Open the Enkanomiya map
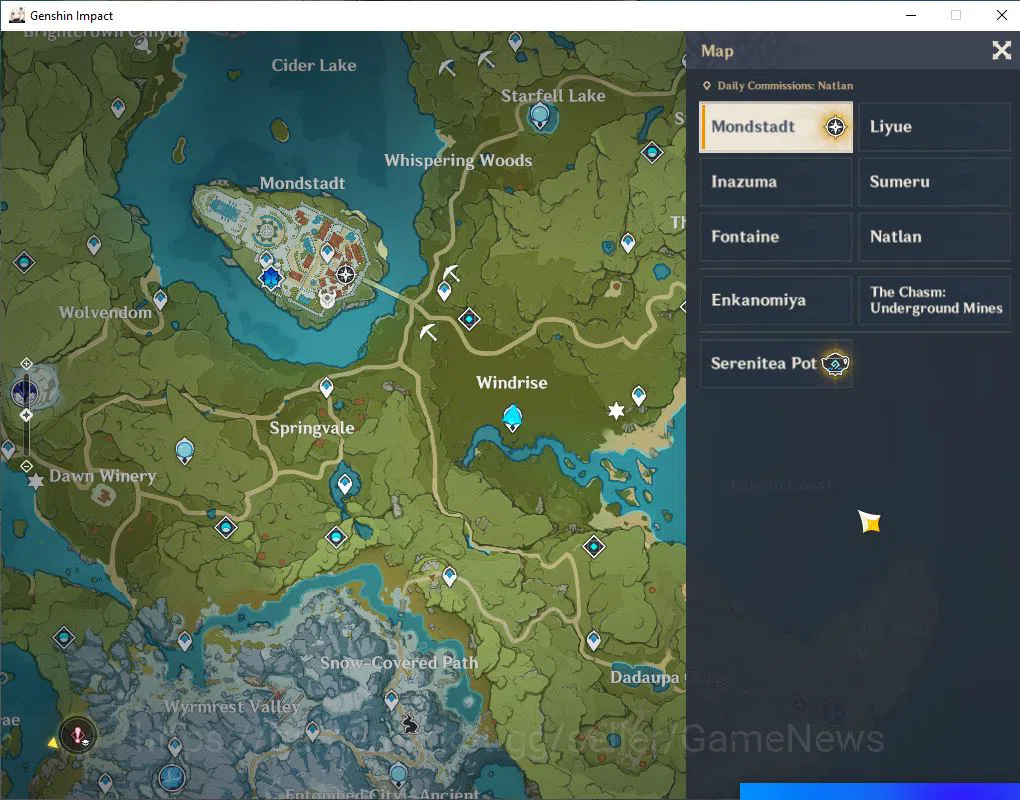The image size is (1020, 800). [775, 300]
